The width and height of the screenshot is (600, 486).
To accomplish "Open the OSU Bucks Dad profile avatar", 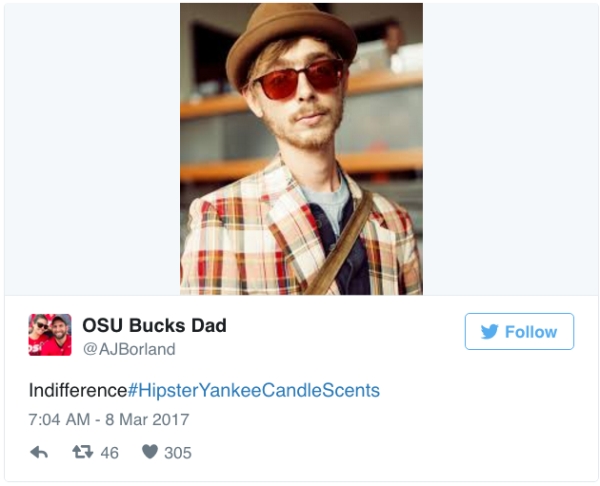I will [49, 335].
